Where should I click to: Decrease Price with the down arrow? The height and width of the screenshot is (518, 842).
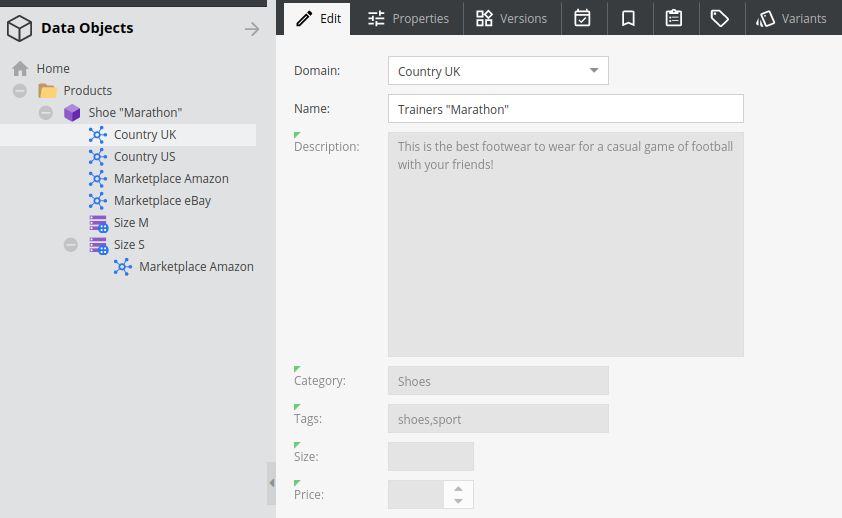pyautogui.click(x=458, y=501)
